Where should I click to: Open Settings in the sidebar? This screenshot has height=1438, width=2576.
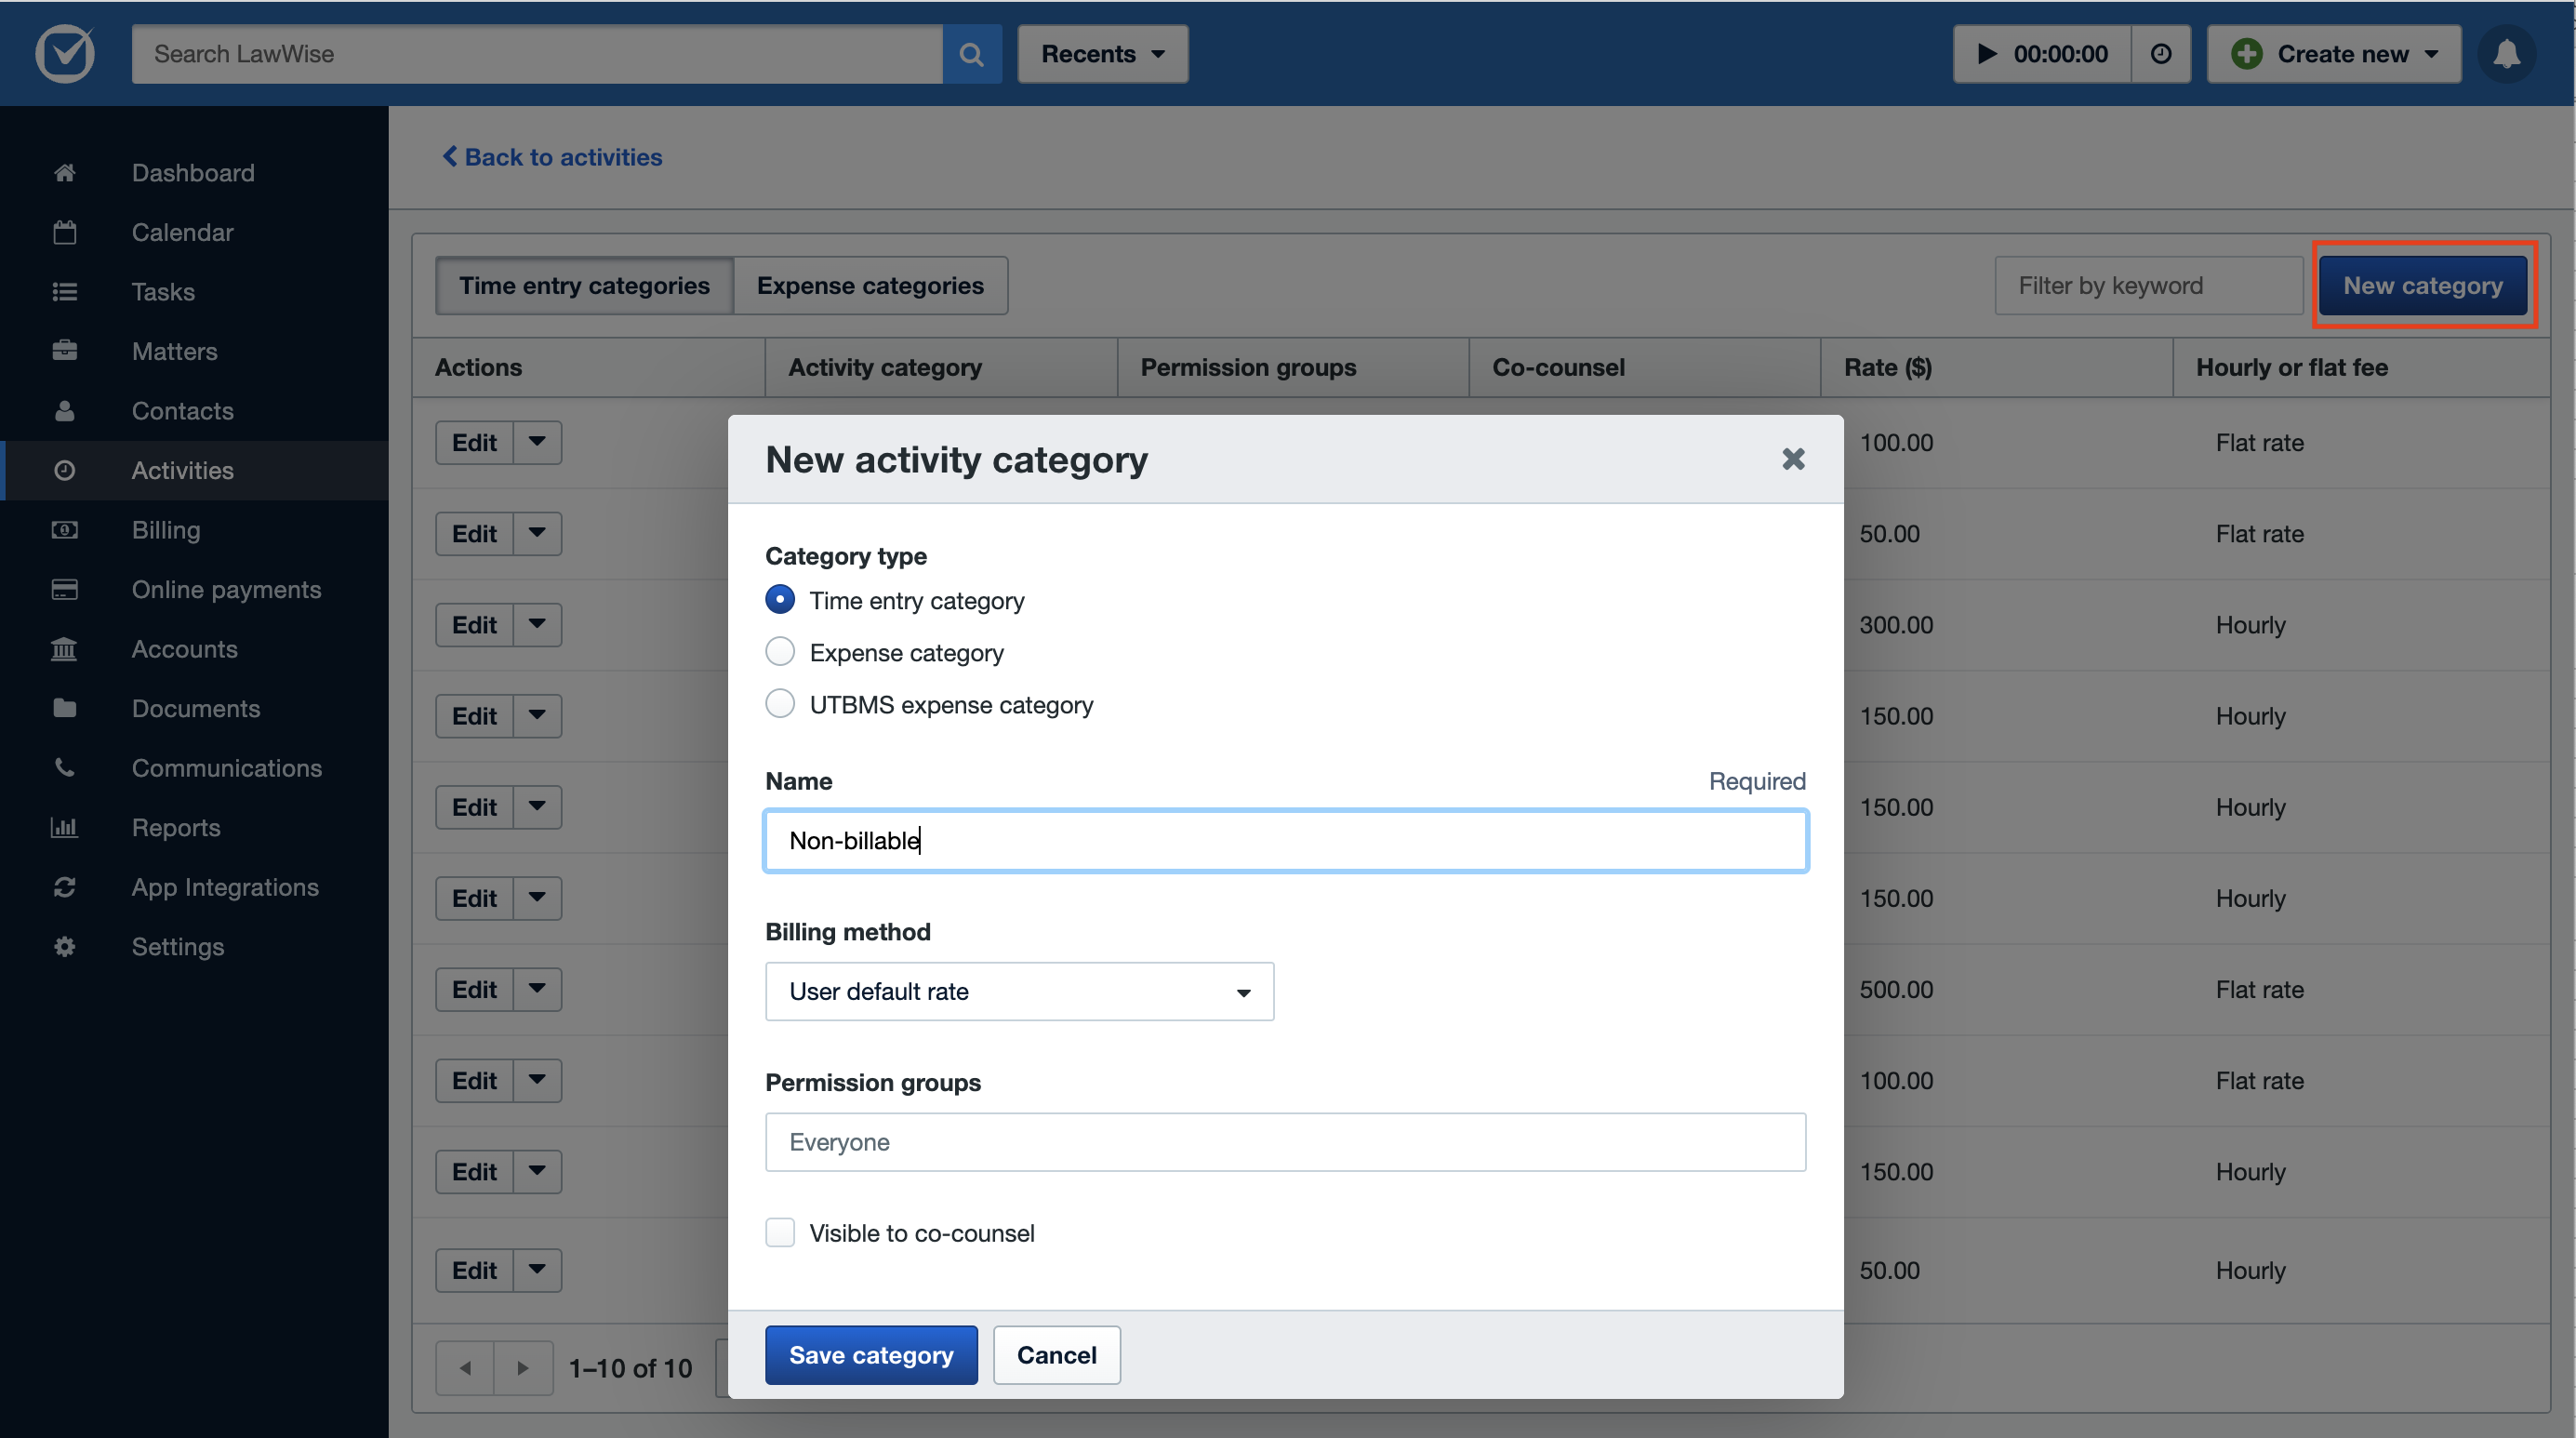[x=178, y=946]
